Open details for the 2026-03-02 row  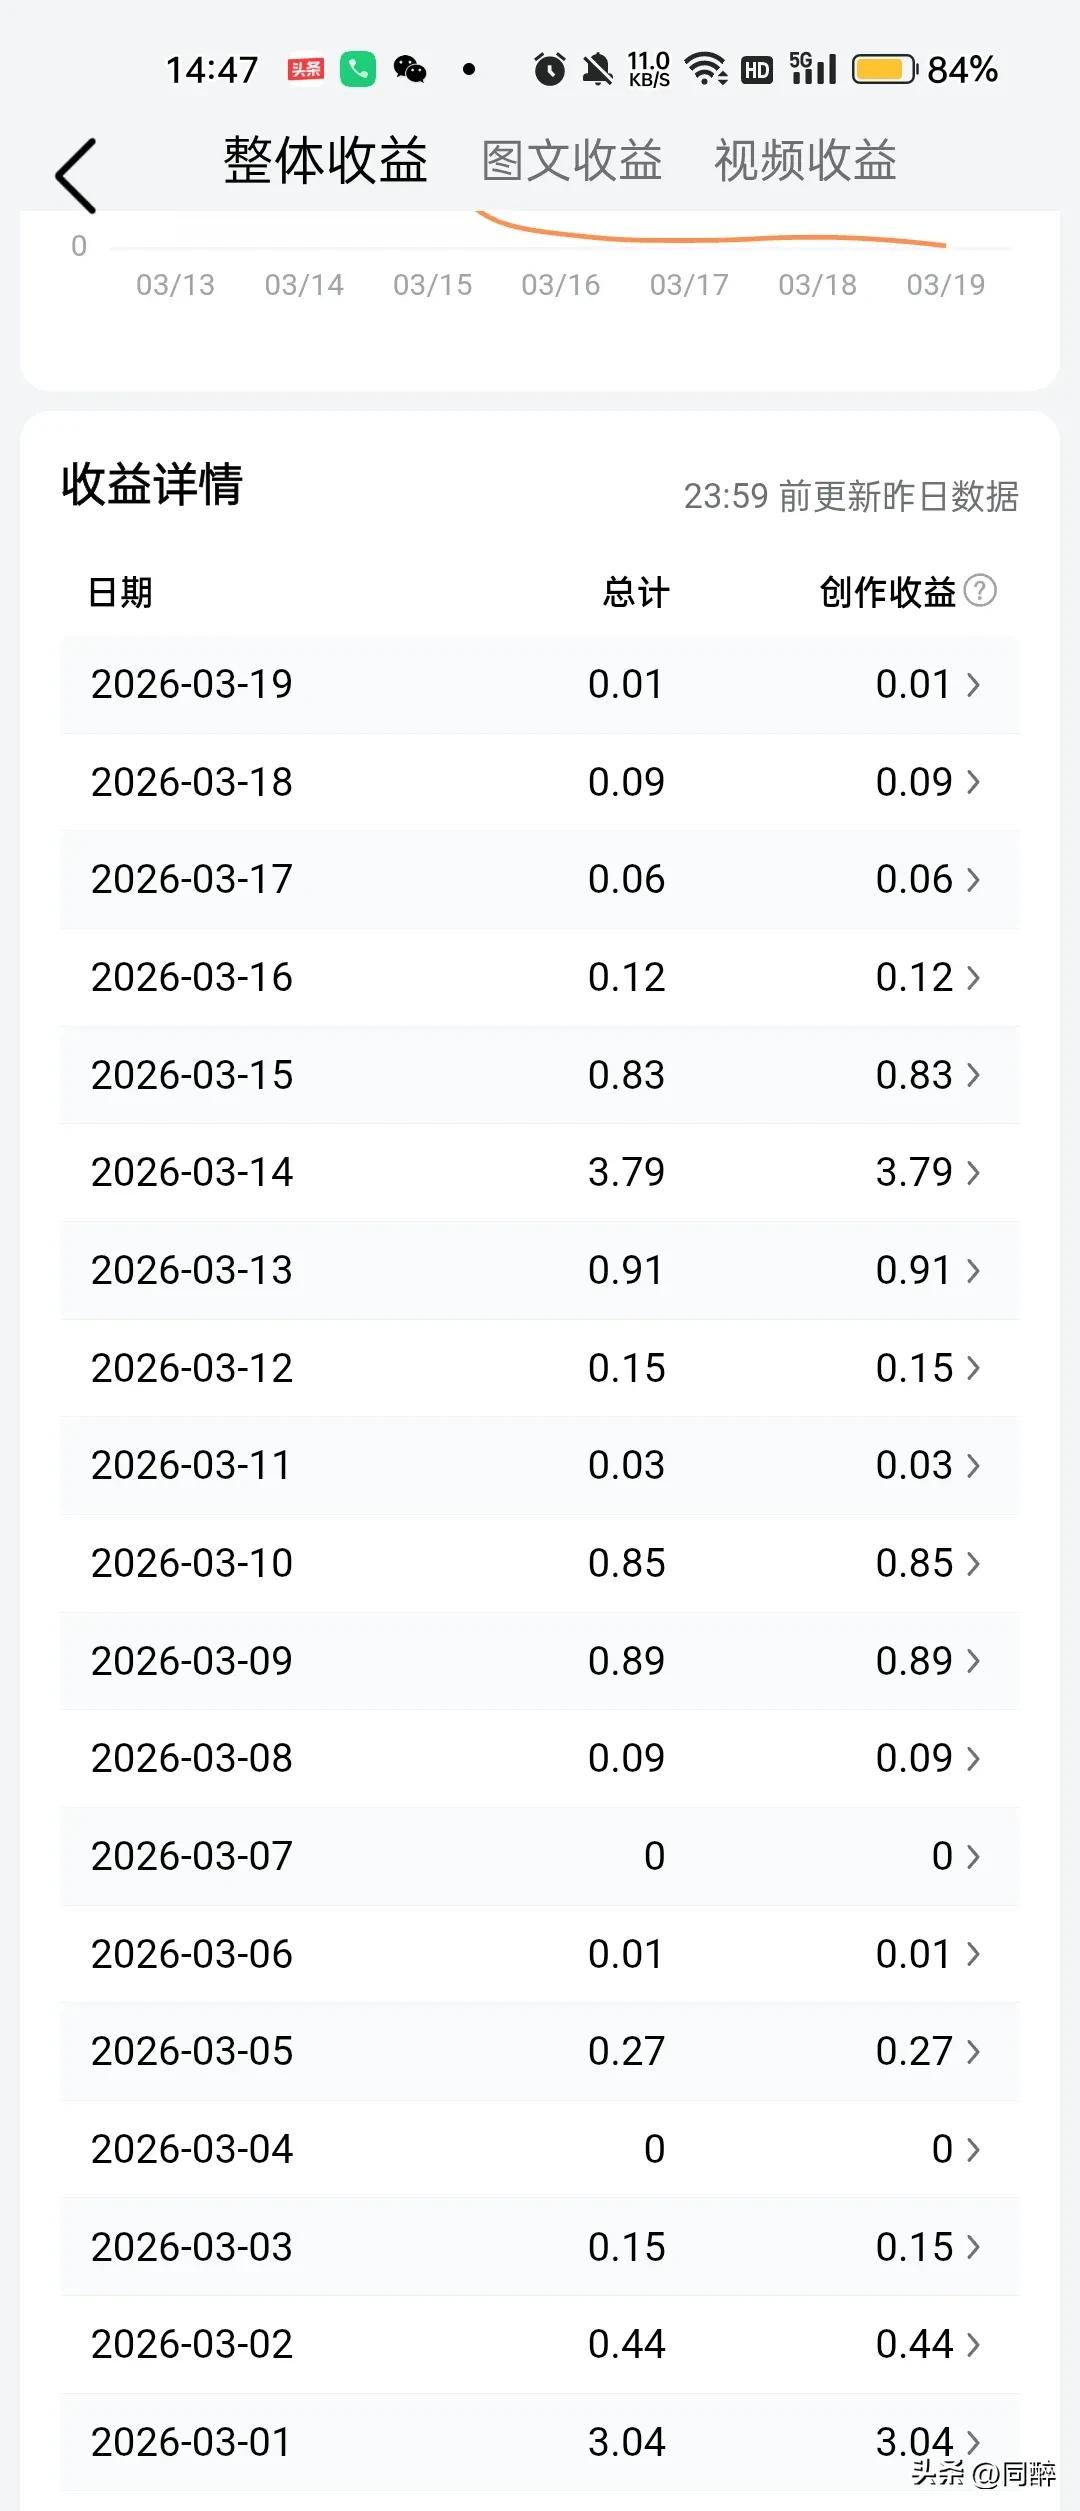point(540,2345)
